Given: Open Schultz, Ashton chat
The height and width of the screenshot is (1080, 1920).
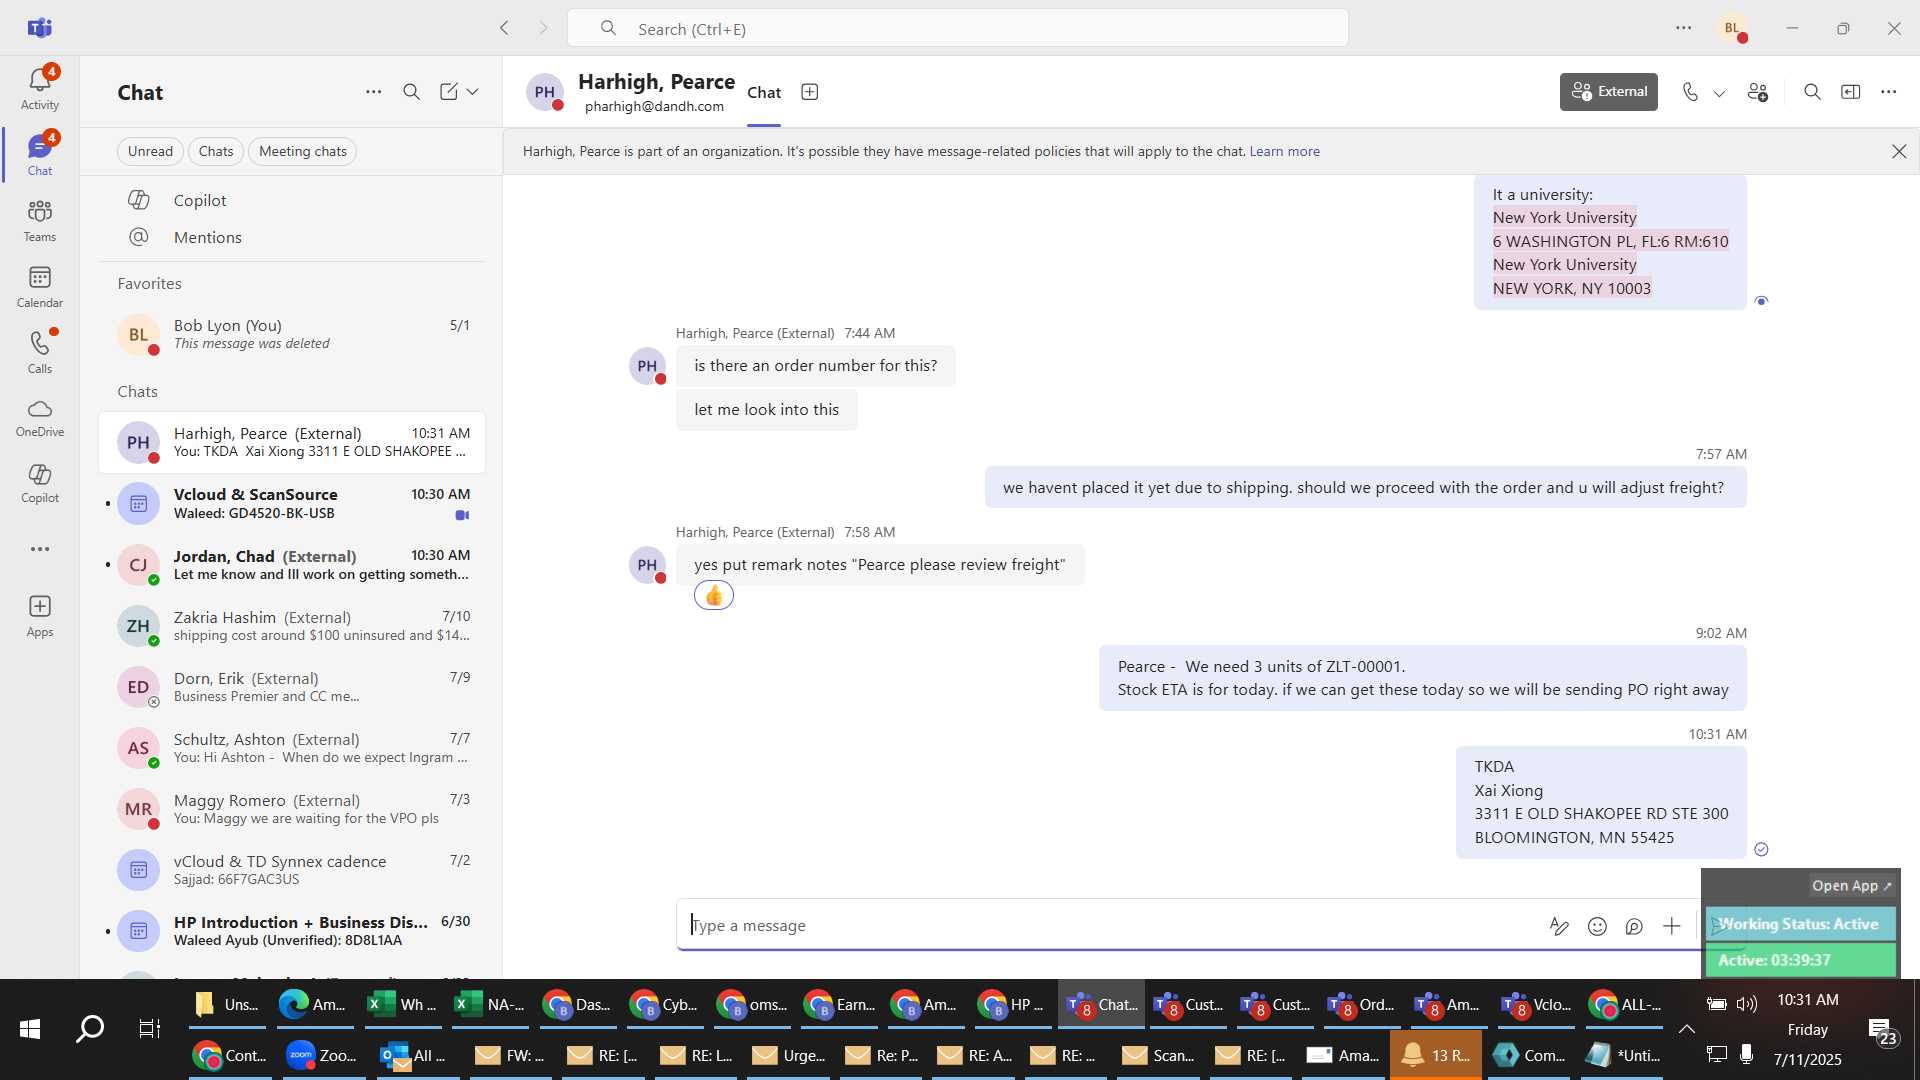Looking at the screenshot, I should [x=292, y=748].
